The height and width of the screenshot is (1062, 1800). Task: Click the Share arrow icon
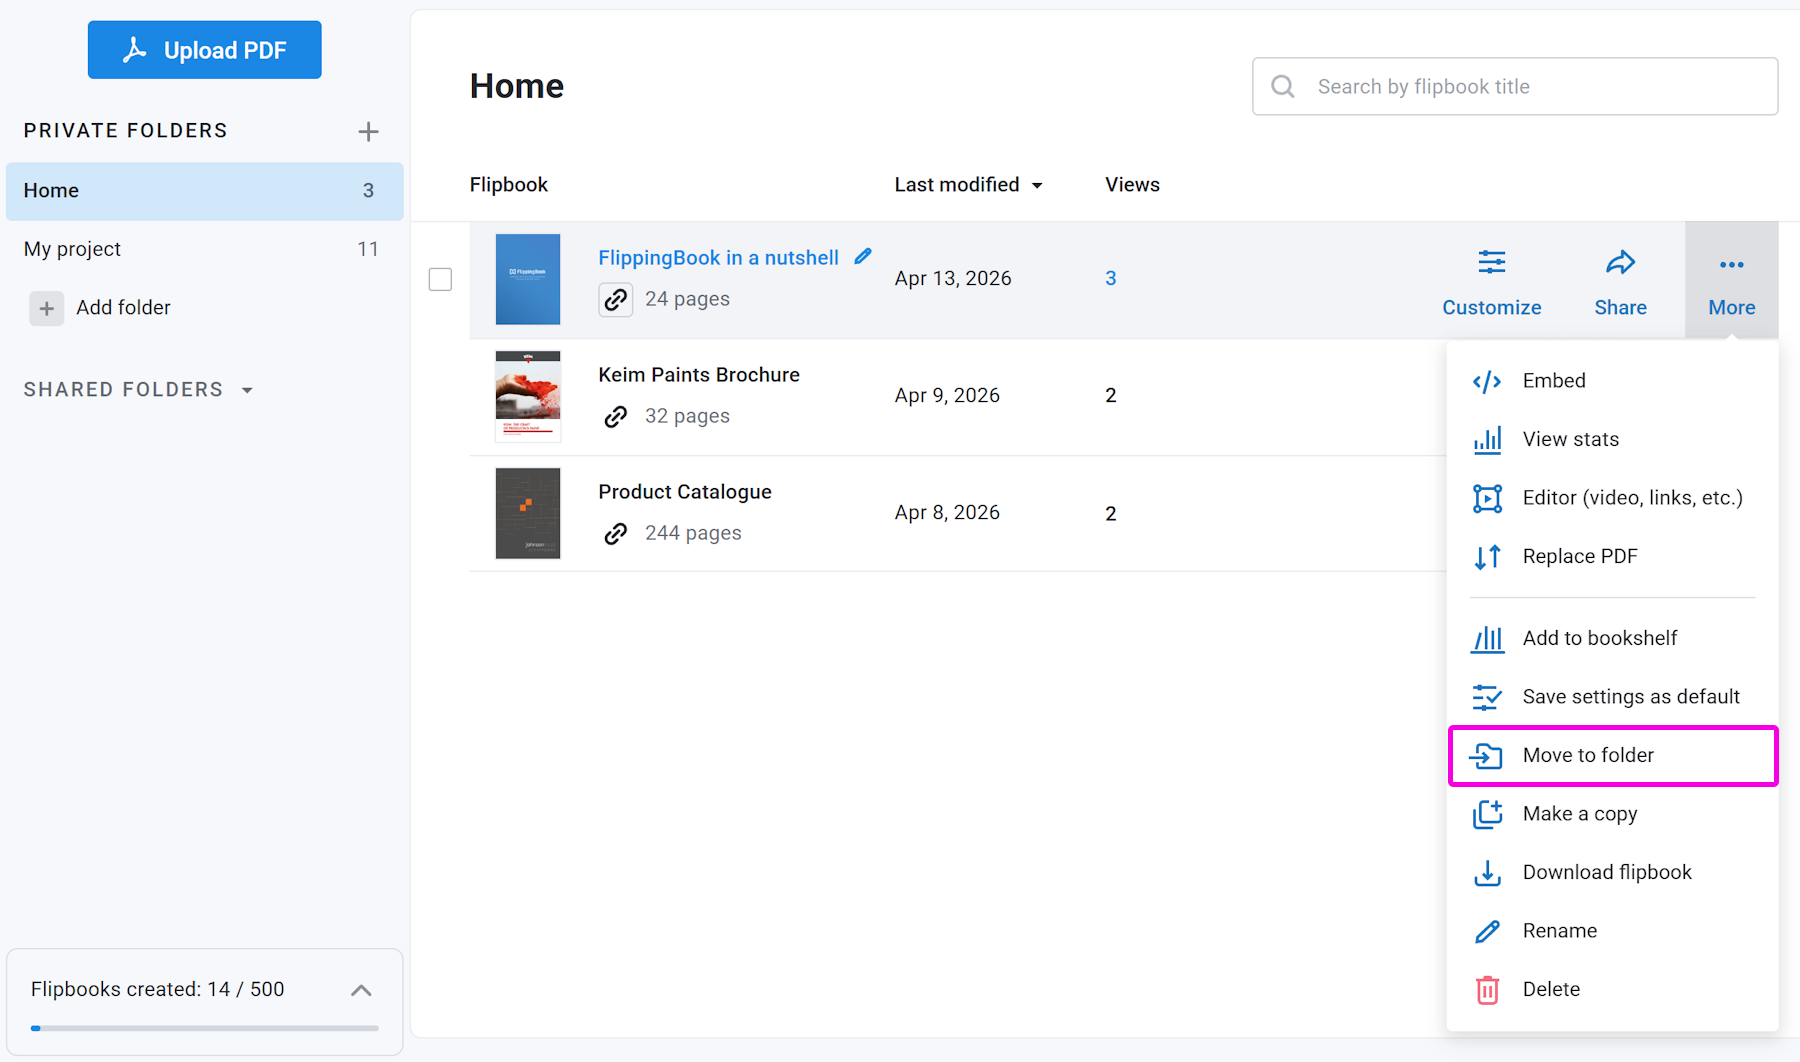(x=1620, y=264)
